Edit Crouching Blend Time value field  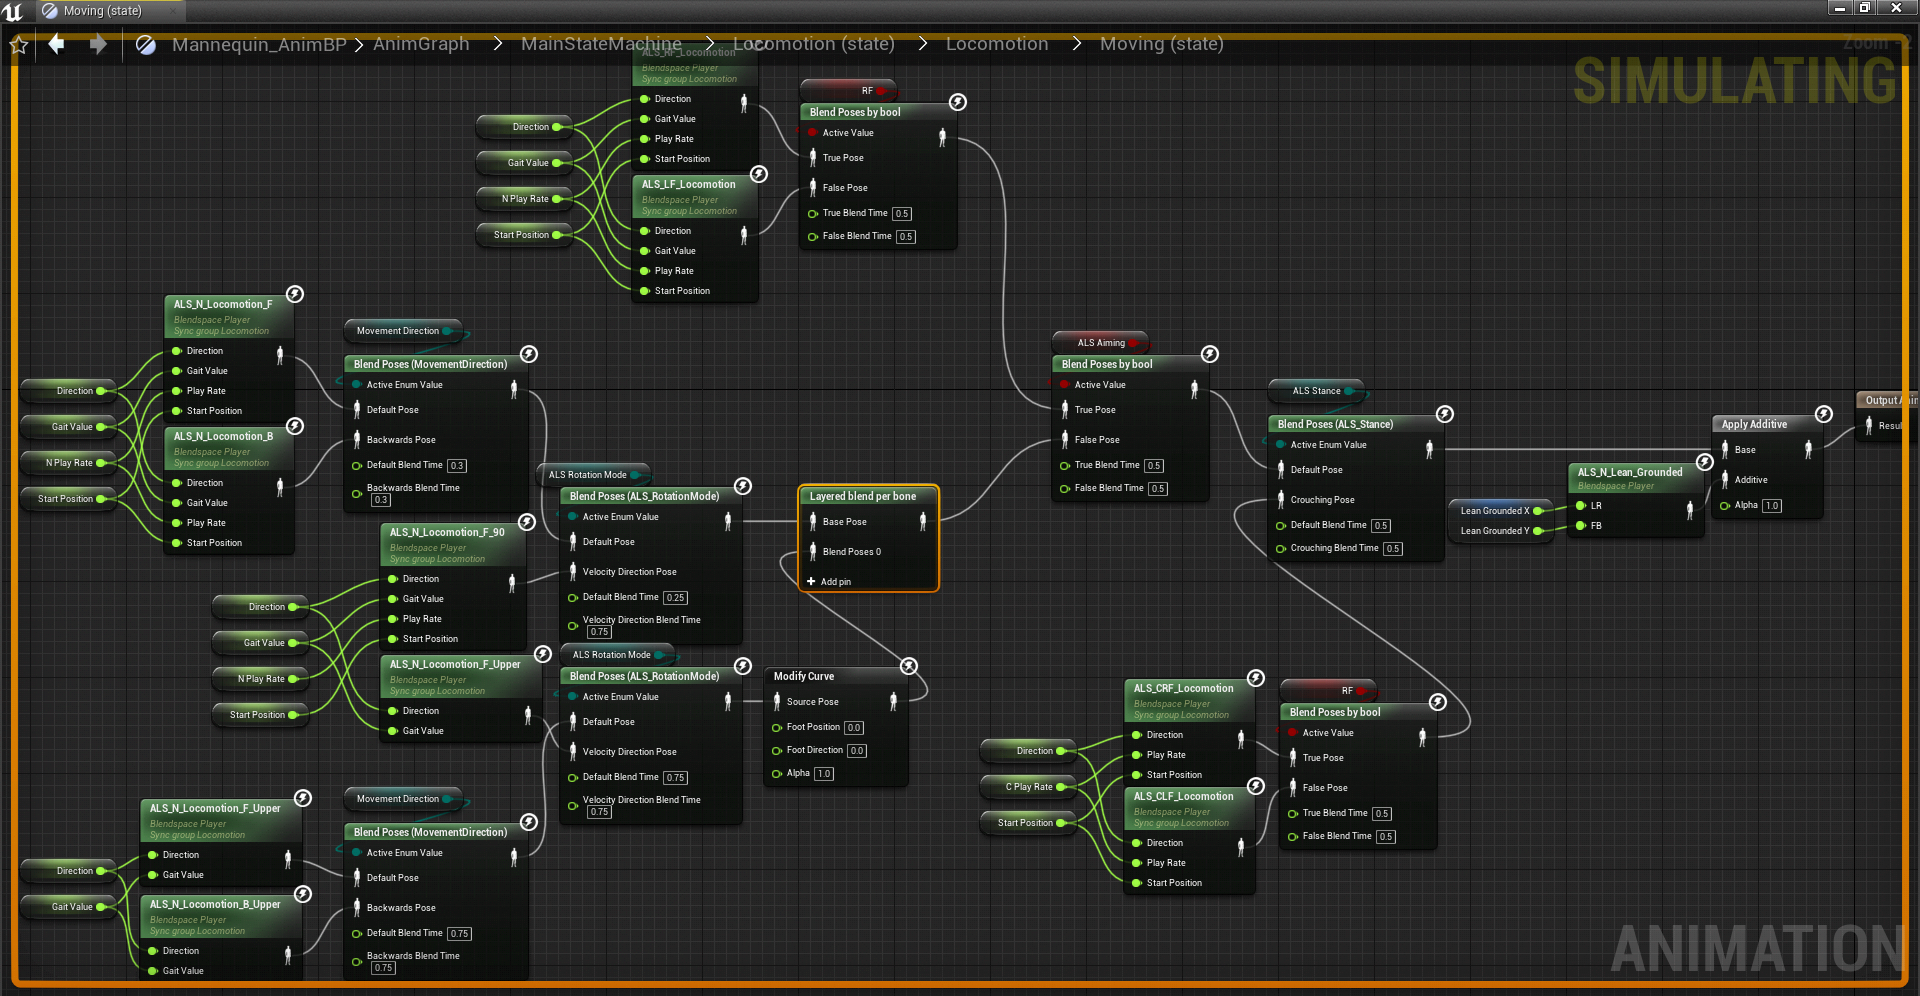point(1393,548)
